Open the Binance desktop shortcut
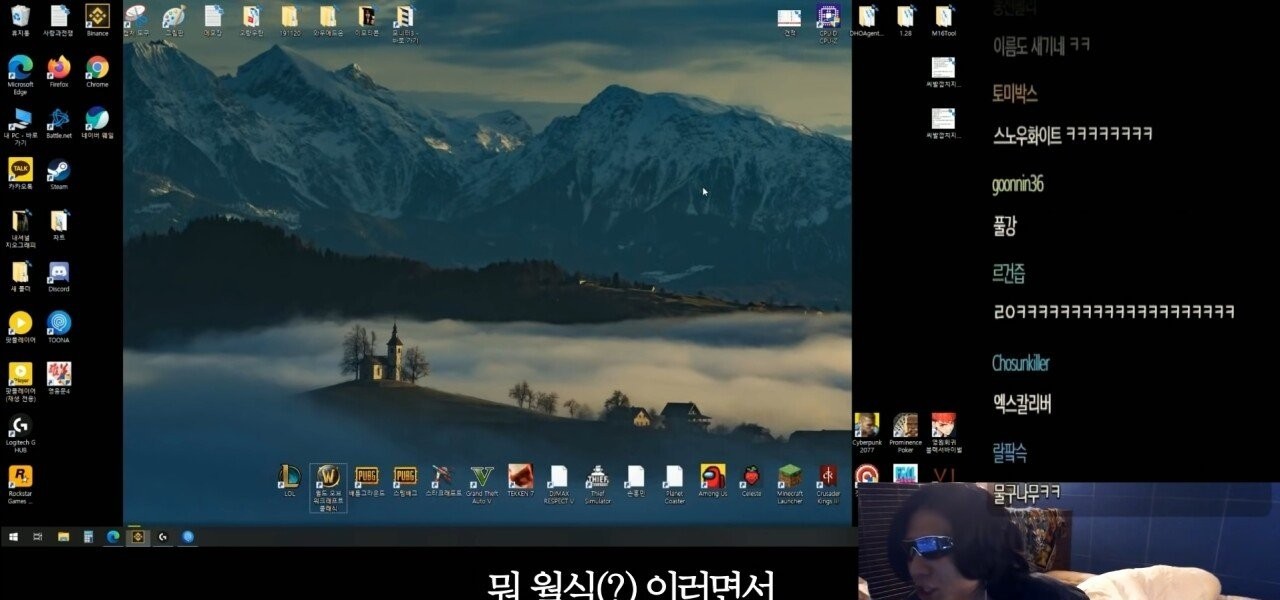1280x600 pixels. coord(97,17)
